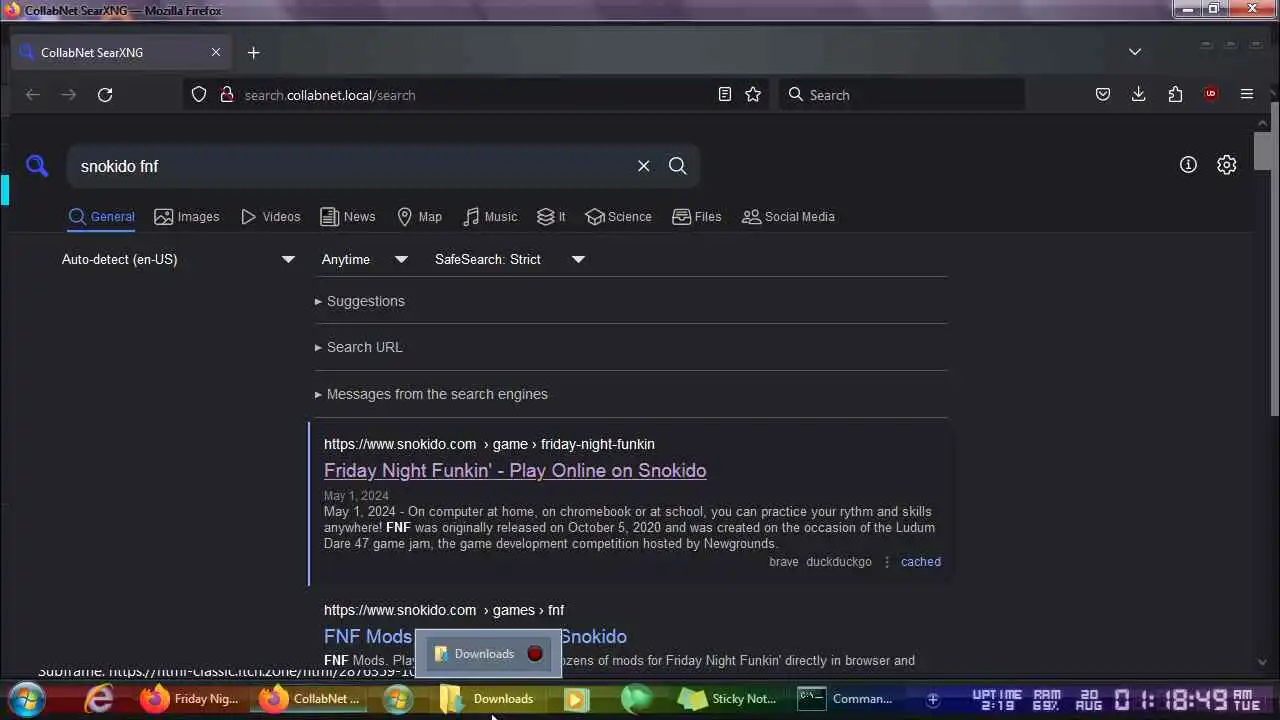Switch to the It category
This screenshot has height=720, width=1280.
(551, 217)
